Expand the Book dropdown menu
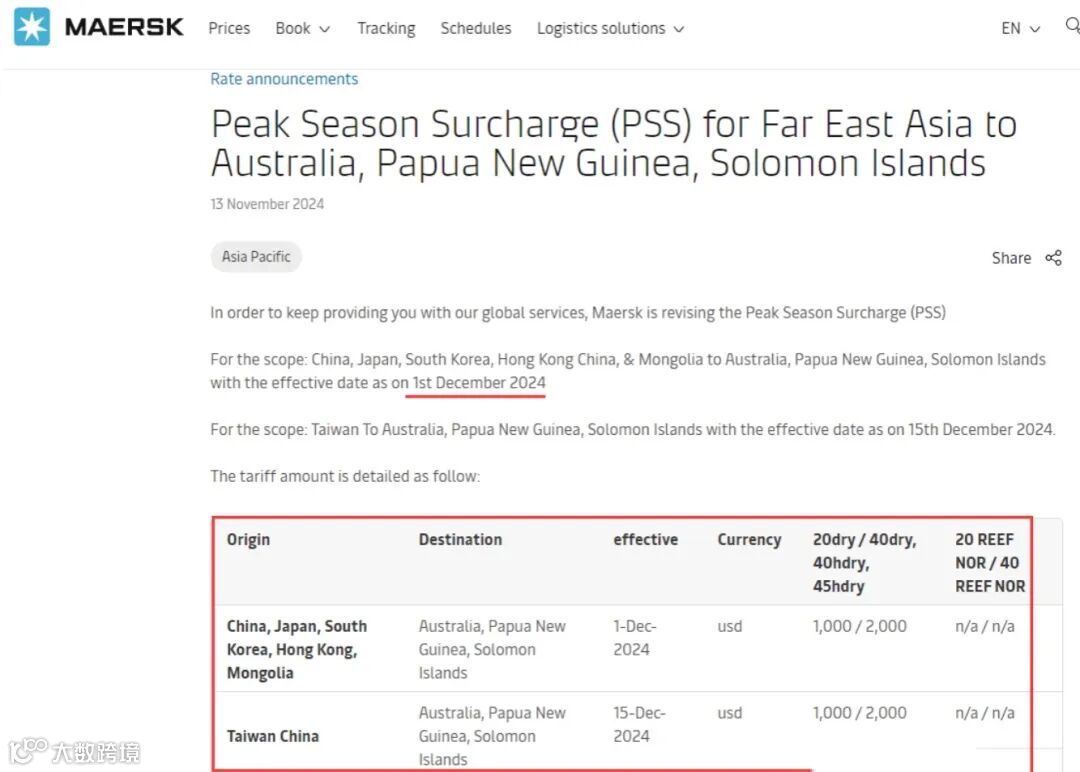The height and width of the screenshot is (772, 1080). click(x=302, y=28)
